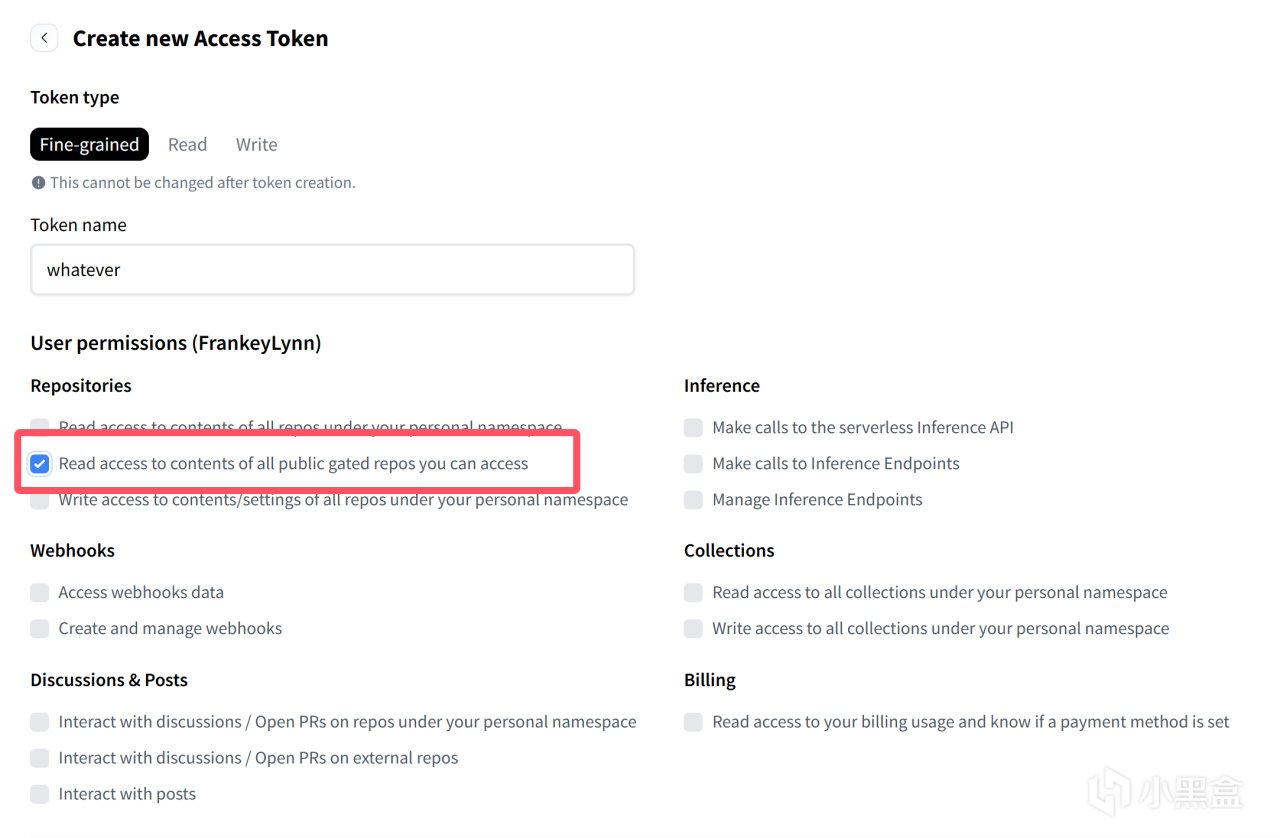Check Create and manage webhooks
The image size is (1280, 838).
coord(40,629)
